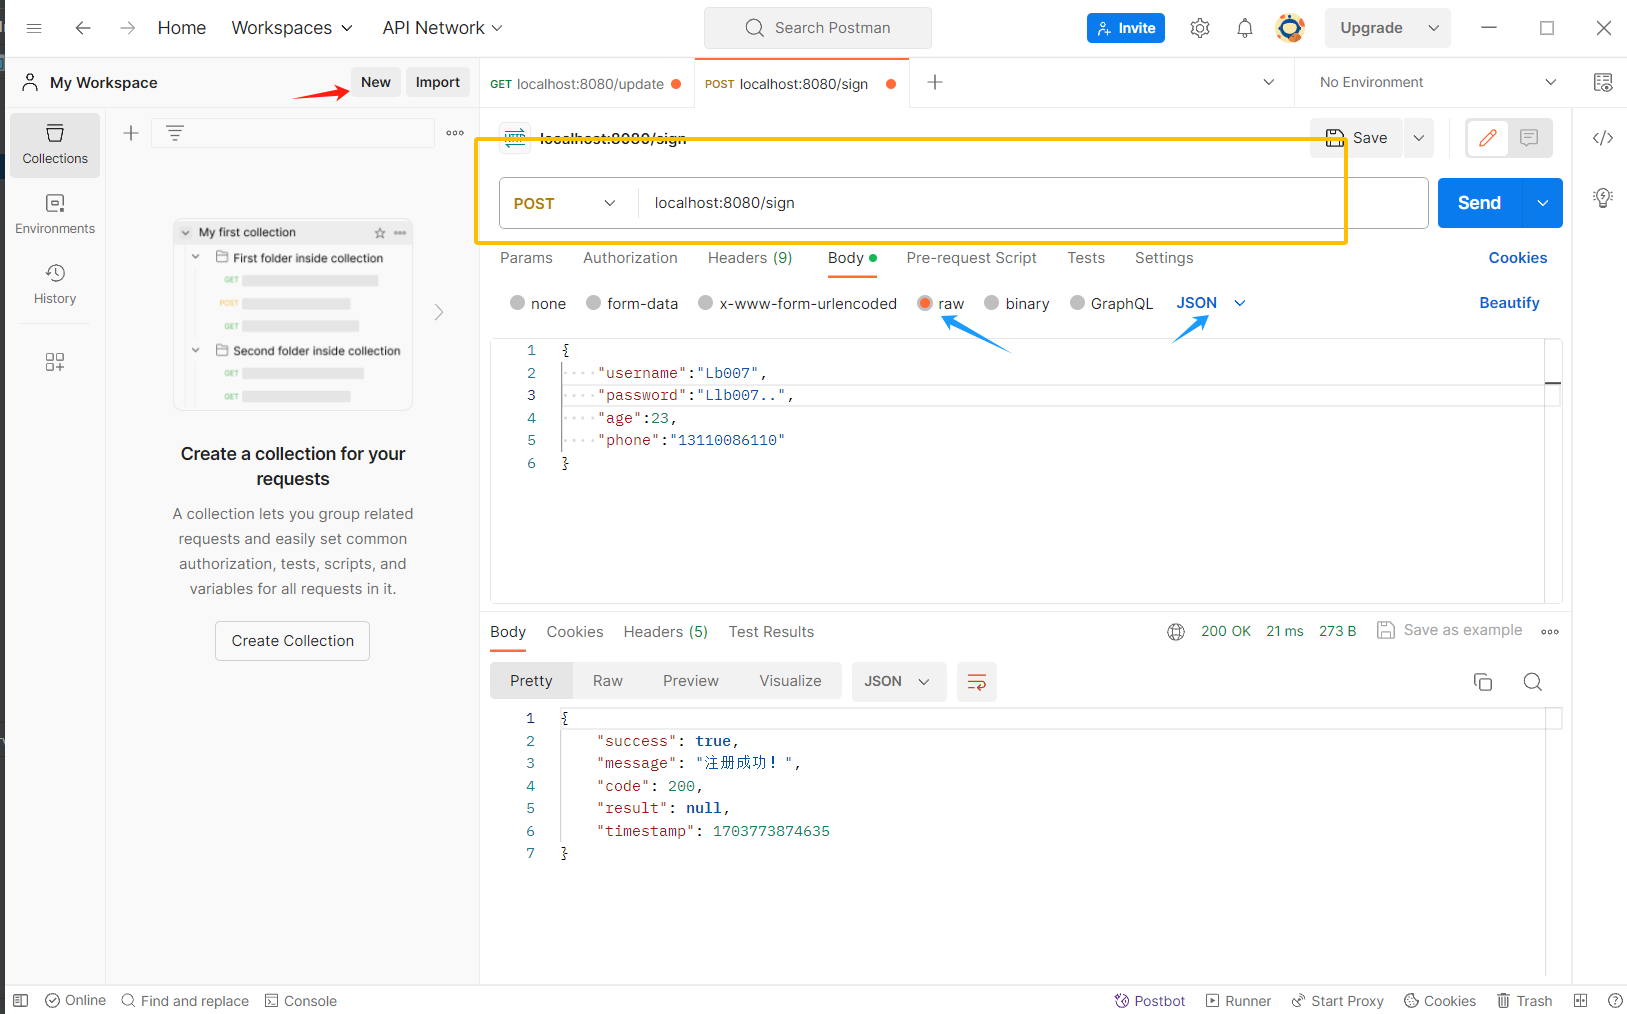Screen dimensions: 1627x1014
Task: Open the Pre-request Script tab
Action: click(971, 258)
